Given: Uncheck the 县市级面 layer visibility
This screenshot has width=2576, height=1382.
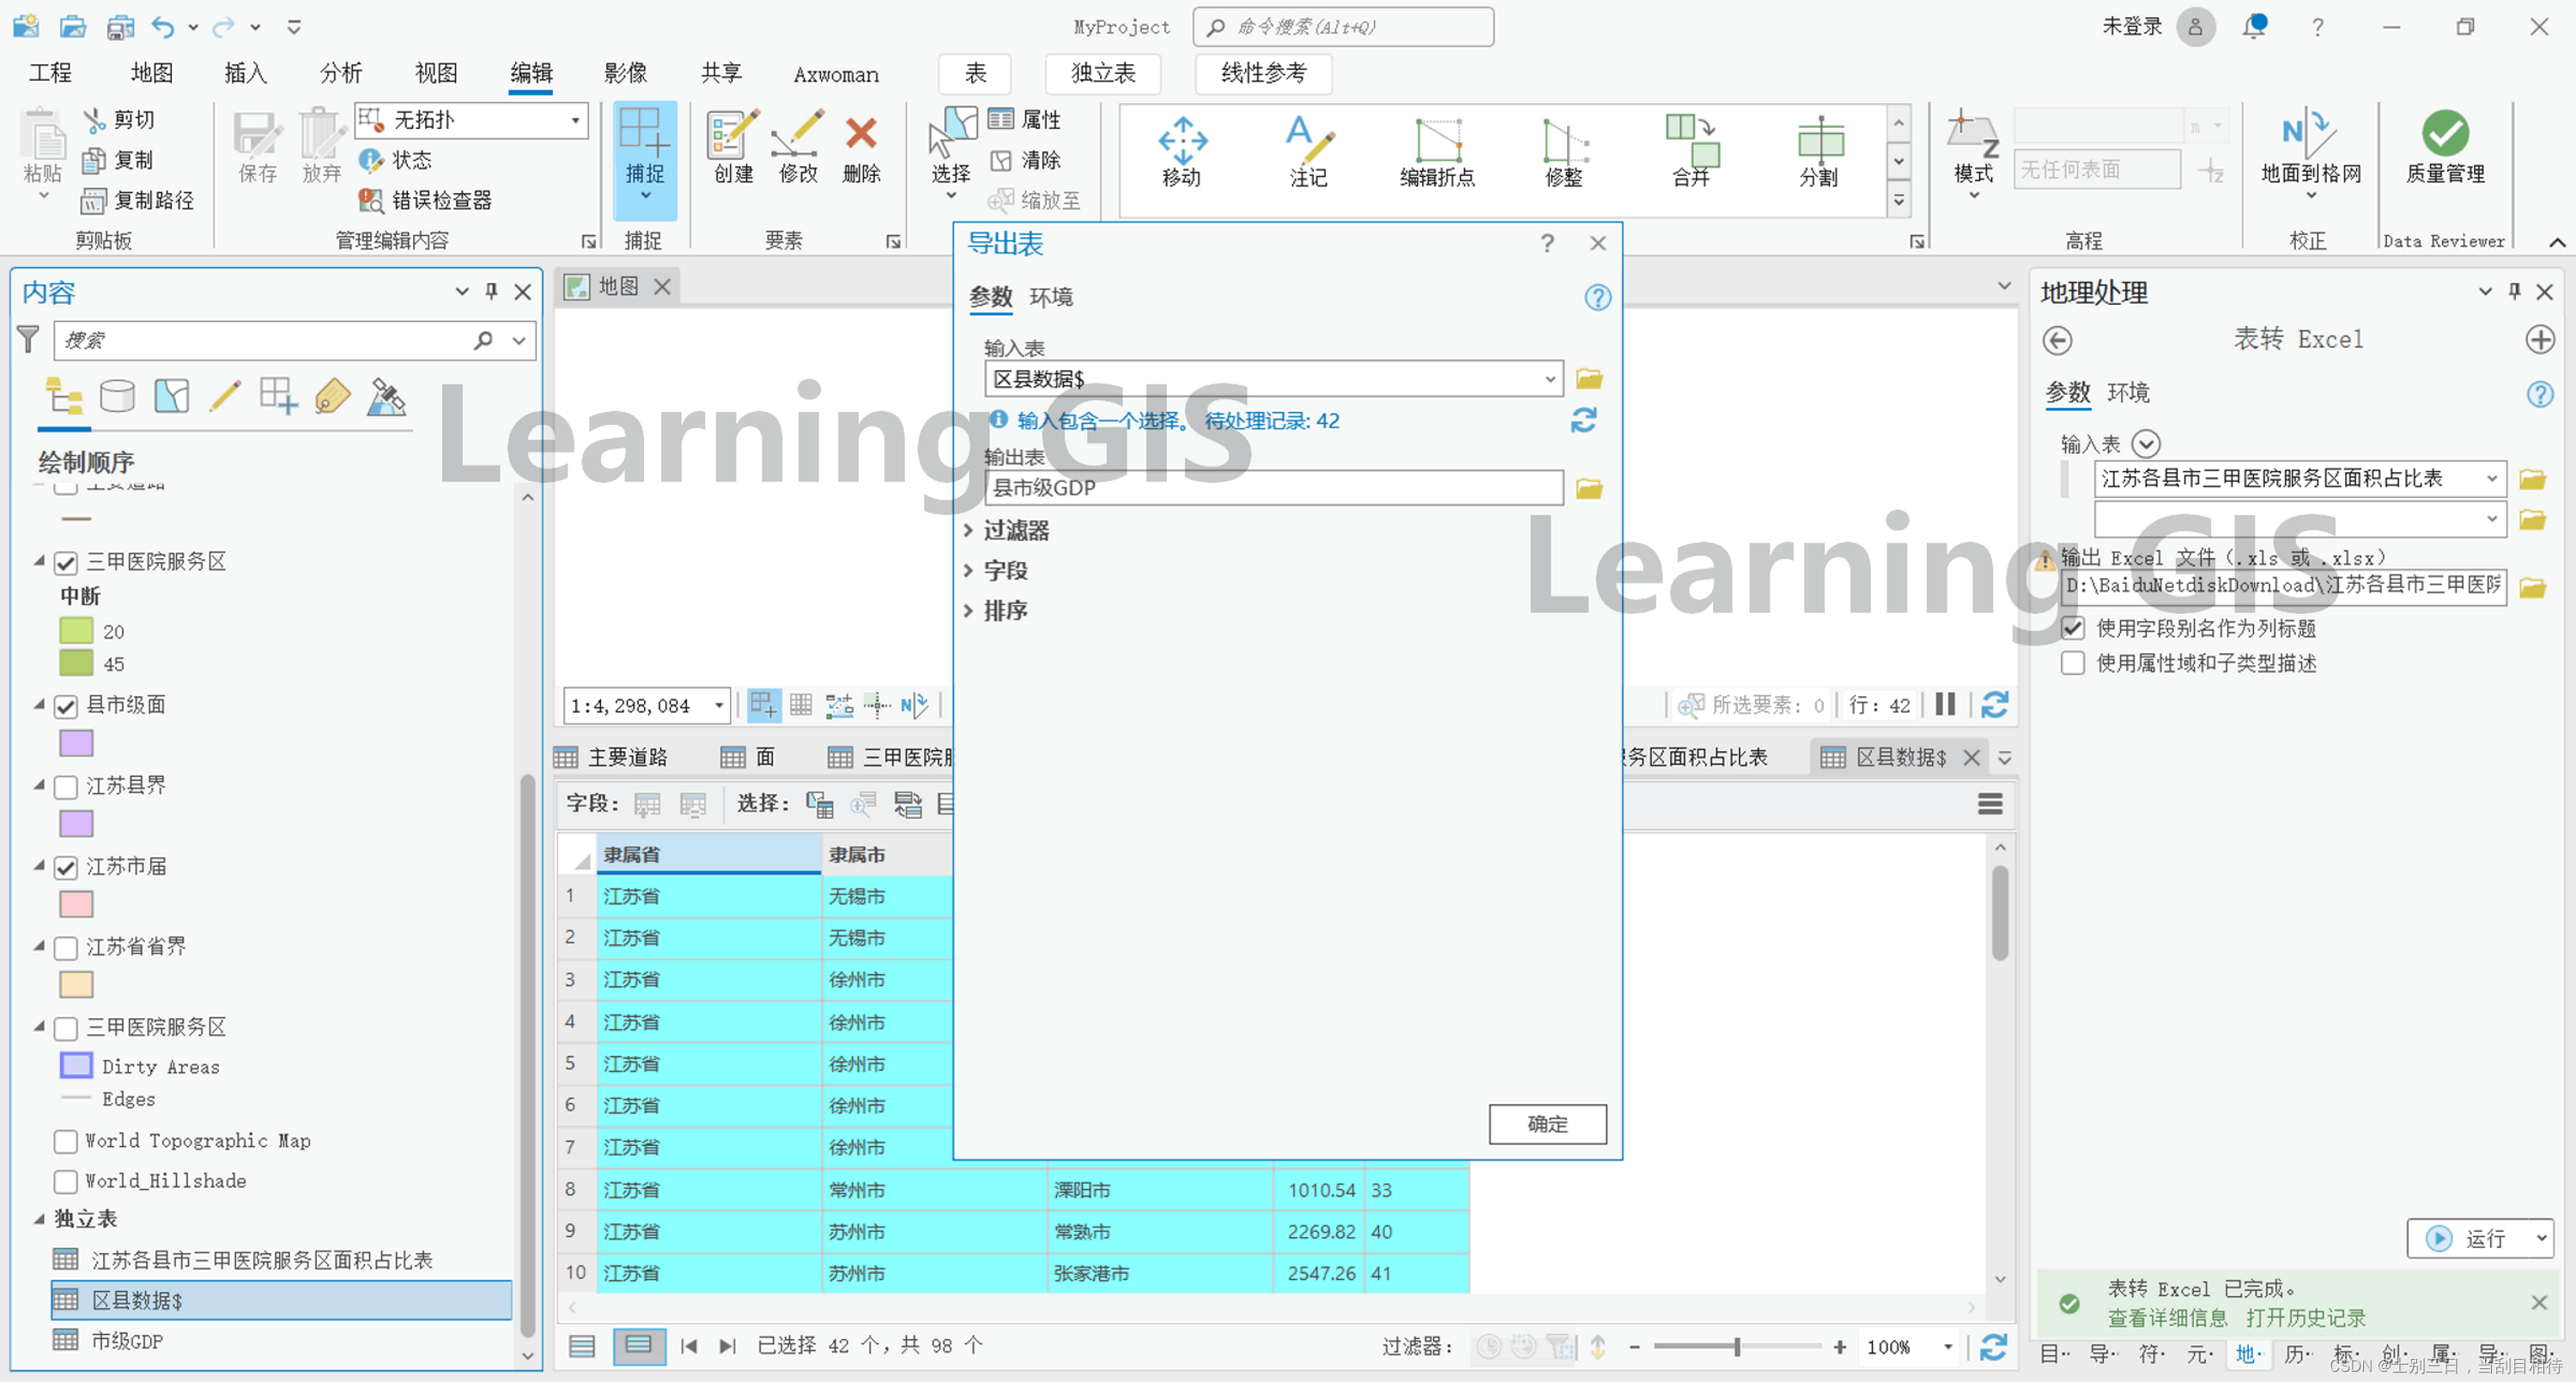Looking at the screenshot, I should tap(66, 707).
